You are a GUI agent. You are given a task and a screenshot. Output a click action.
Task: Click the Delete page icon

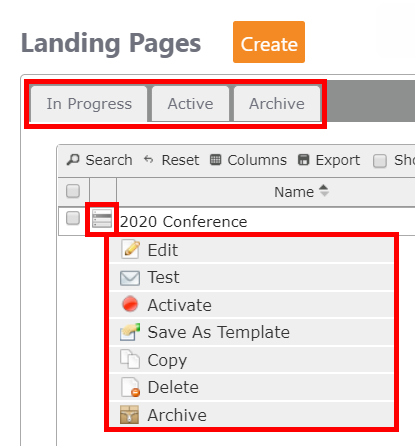(130, 387)
